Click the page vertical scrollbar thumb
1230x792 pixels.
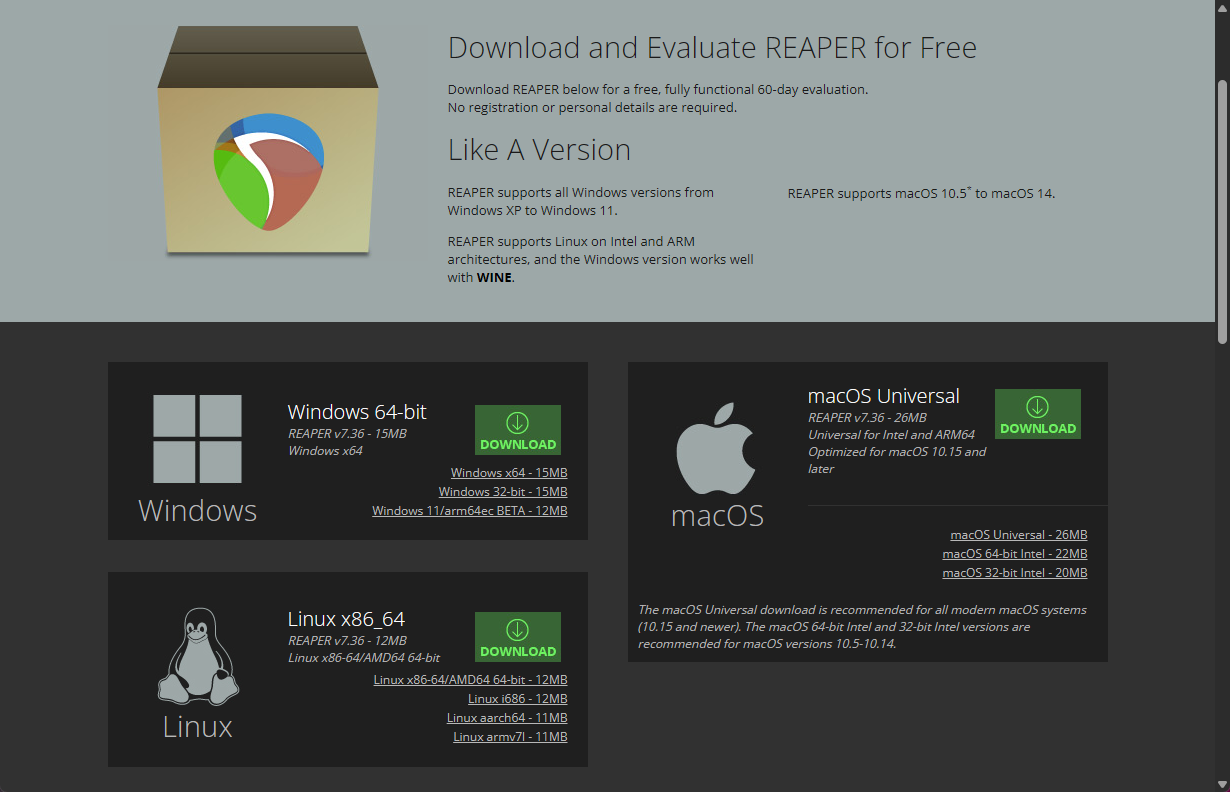[x=1222, y=210]
